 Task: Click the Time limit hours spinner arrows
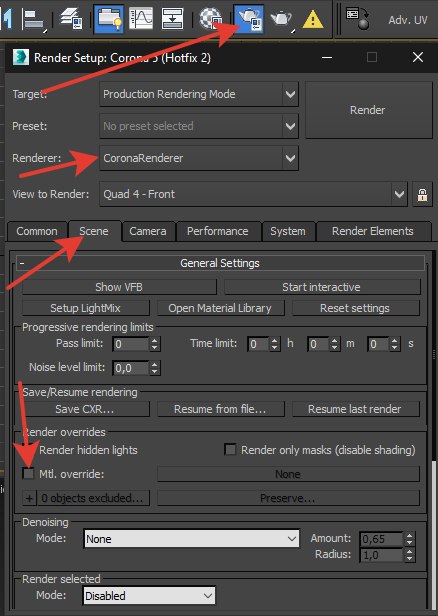(275, 344)
